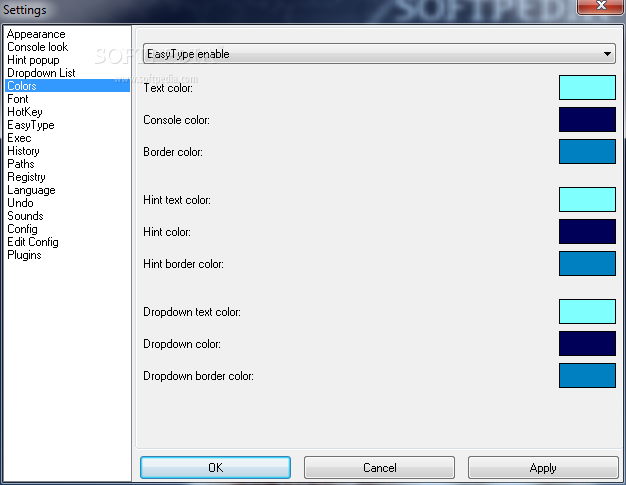Select Edit Config entry
Image resolution: width=626 pixels, height=485 pixels.
pos(67,242)
